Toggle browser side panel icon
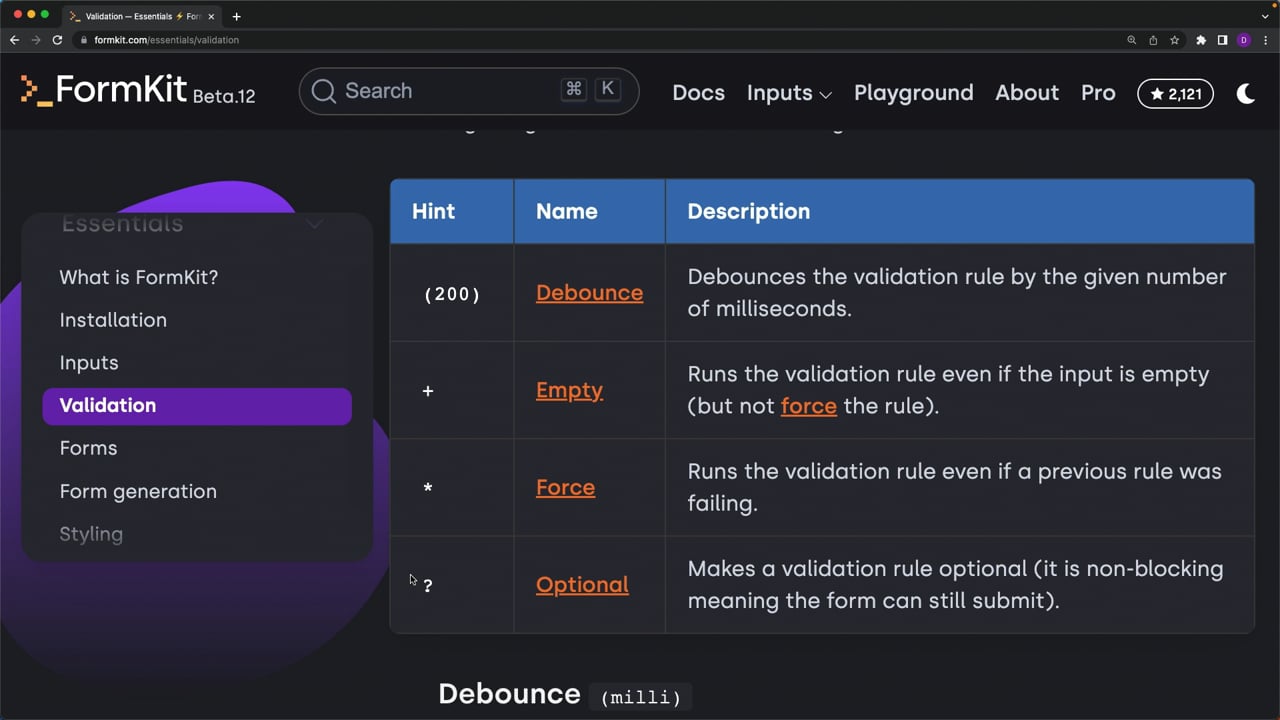The height and width of the screenshot is (720, 1280). coord(1222,40)
